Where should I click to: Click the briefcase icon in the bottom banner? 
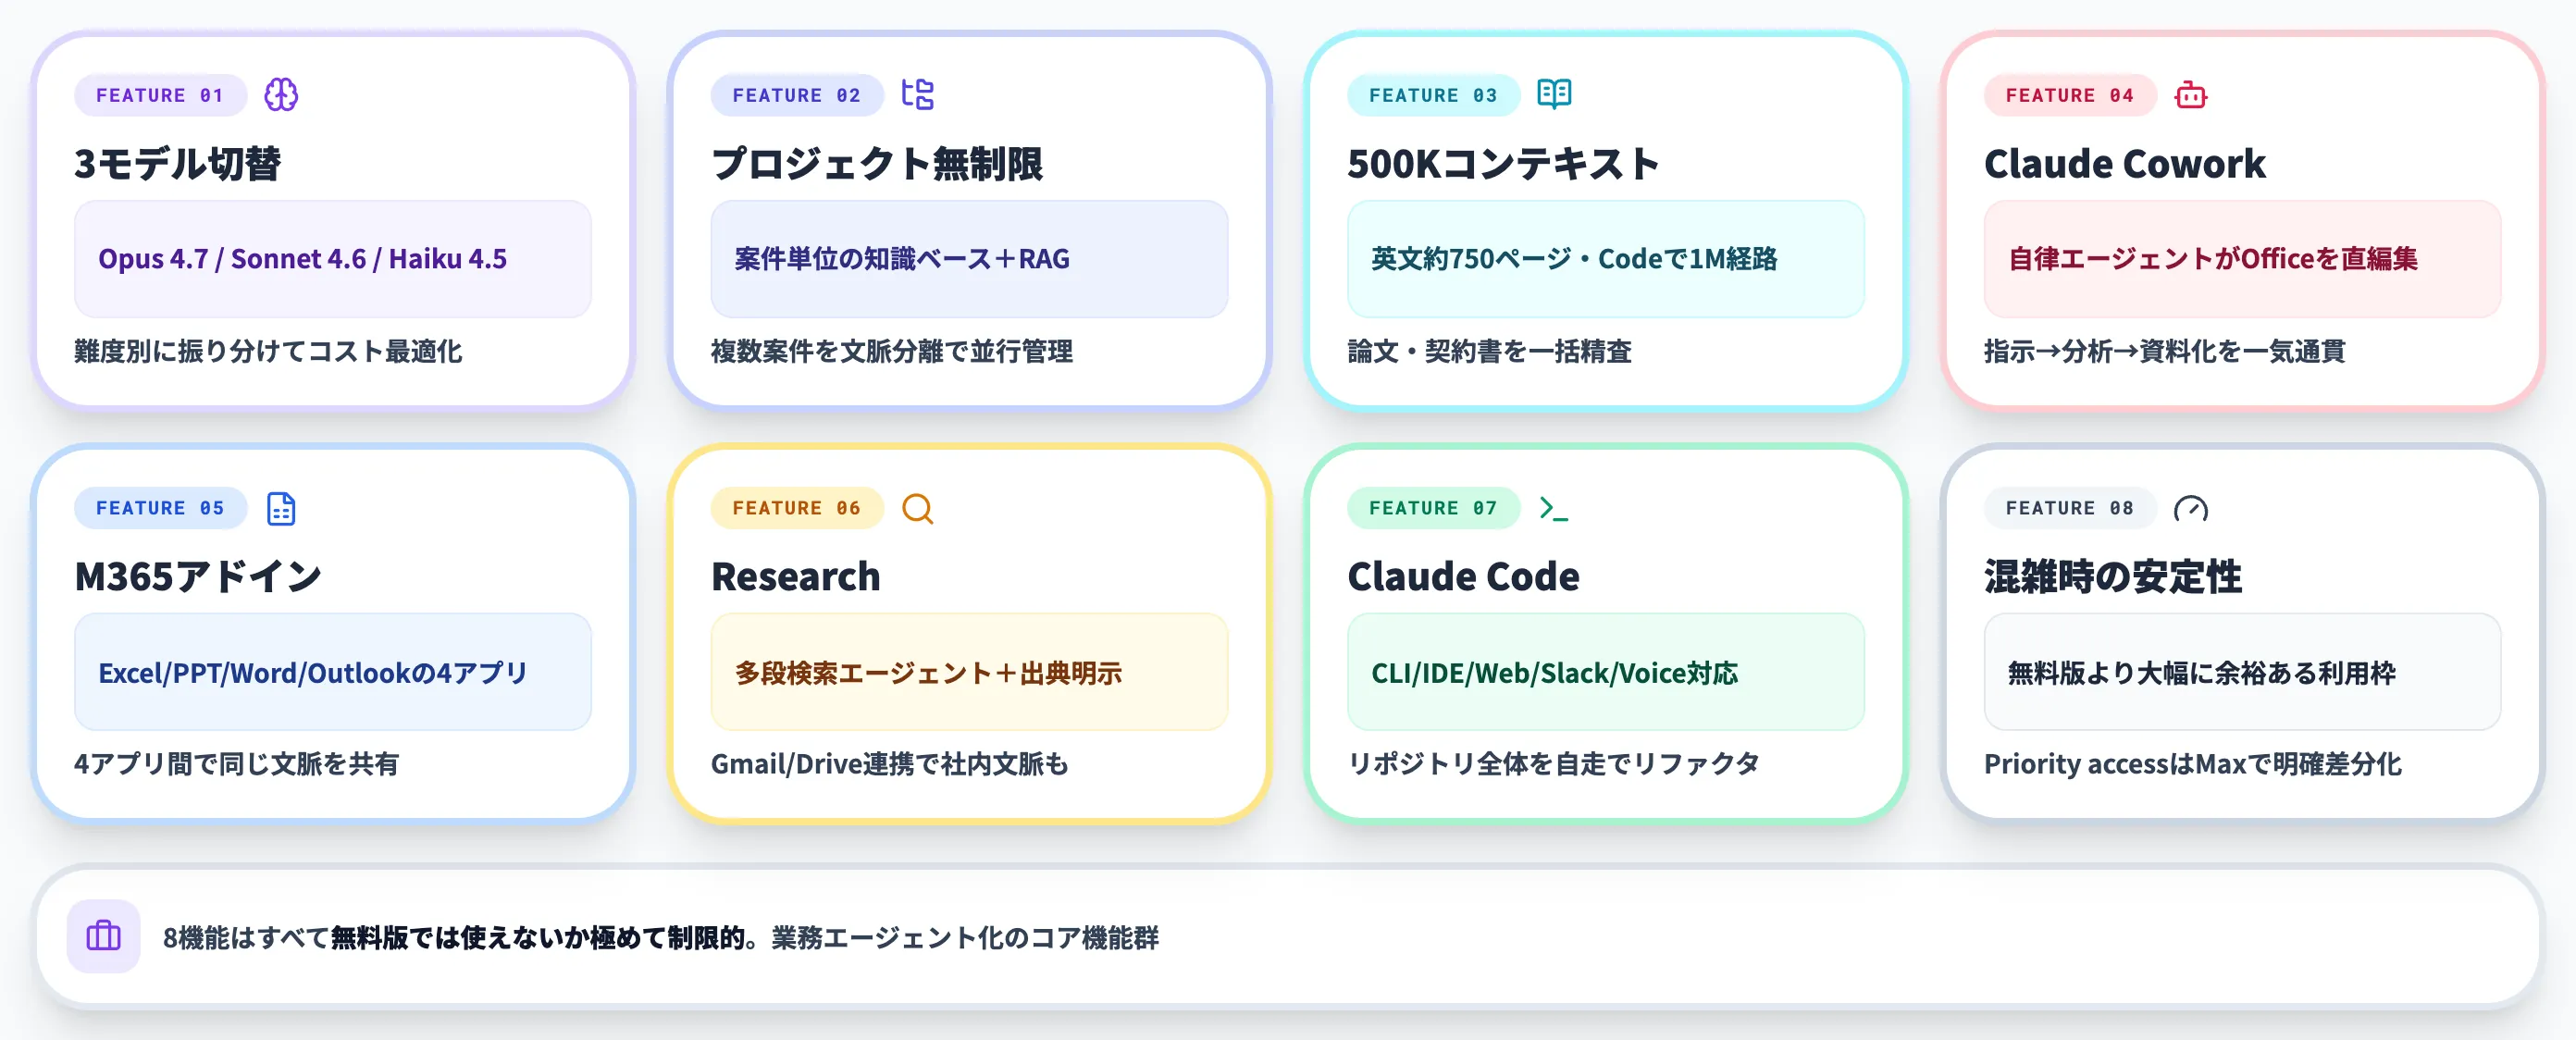(104, 937)
